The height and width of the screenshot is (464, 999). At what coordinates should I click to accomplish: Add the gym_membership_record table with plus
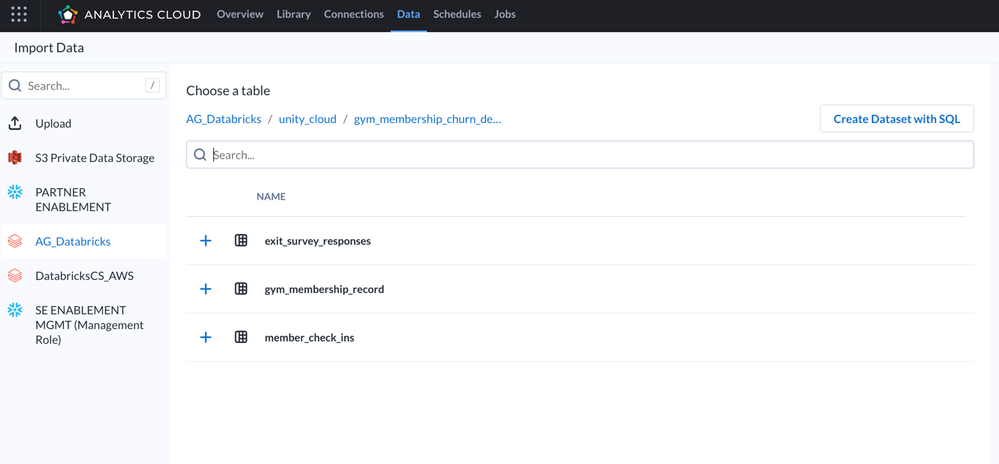[205, 289]
